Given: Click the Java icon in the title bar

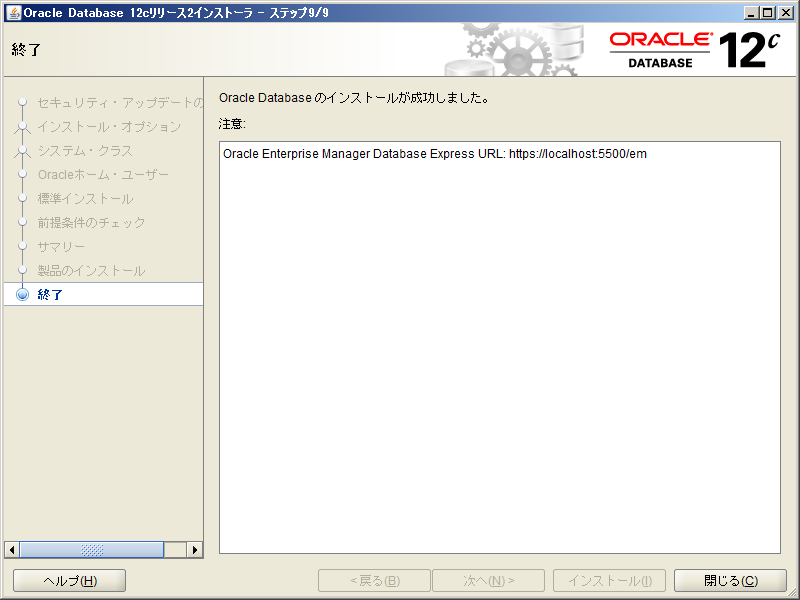Looking at the screenshot, I should coord(14,13).
